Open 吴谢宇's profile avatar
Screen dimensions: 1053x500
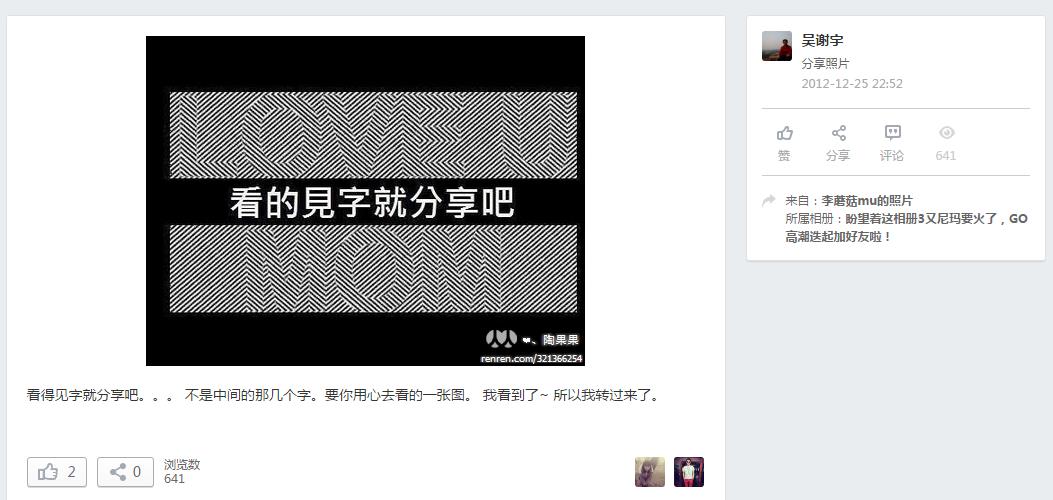pyautogui.click(x=777, y=46)
